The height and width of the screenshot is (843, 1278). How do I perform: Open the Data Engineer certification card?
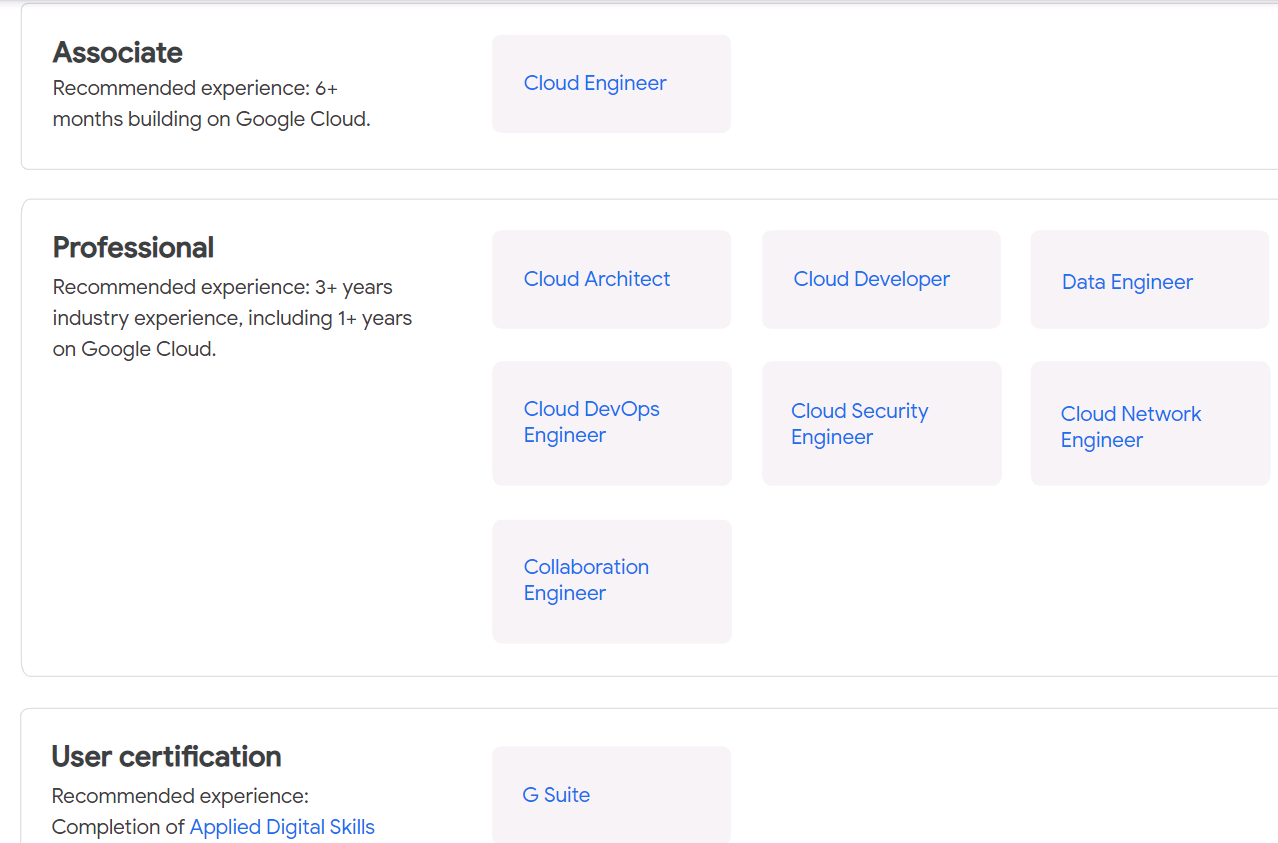coord(1150,279)
